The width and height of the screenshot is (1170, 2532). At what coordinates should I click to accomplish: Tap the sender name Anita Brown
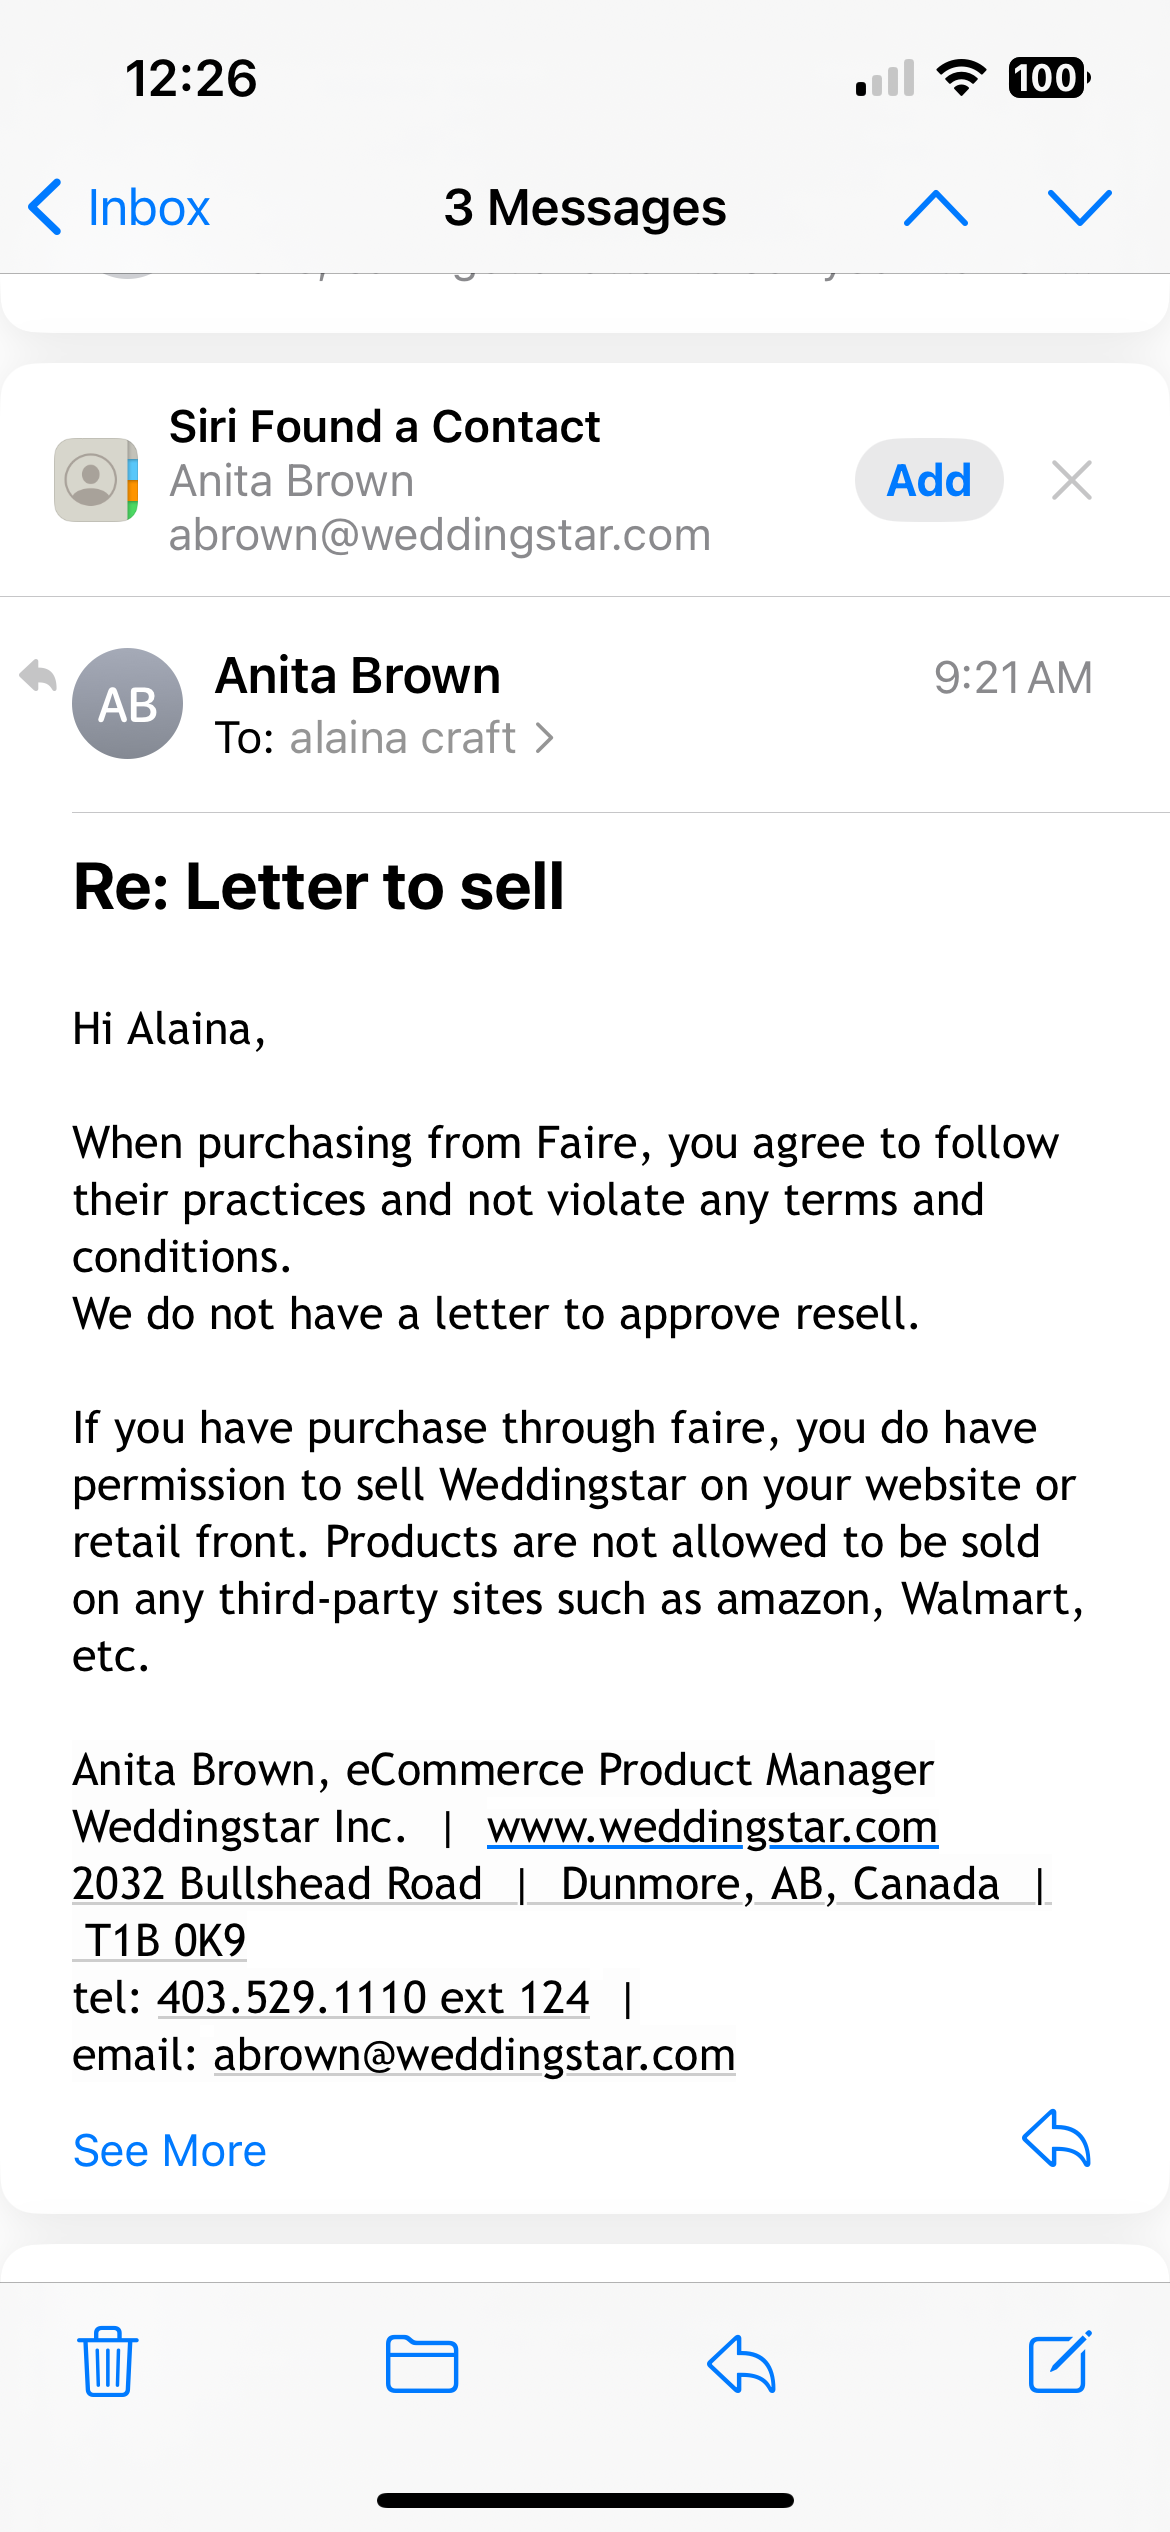358,676
